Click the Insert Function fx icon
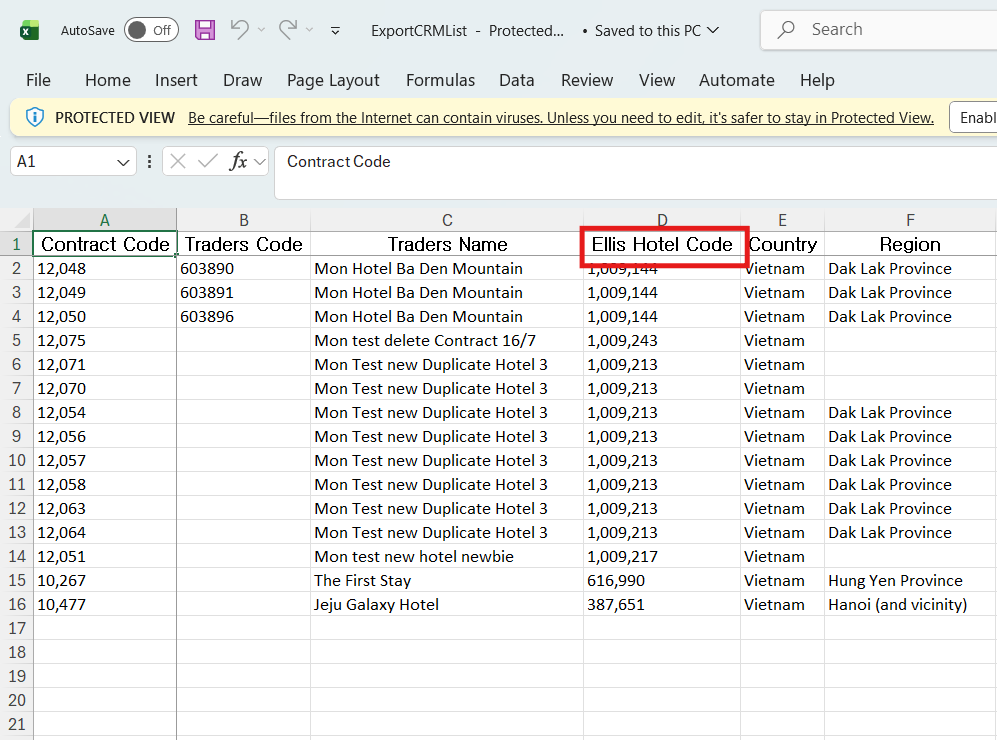This screenshot has width=997, height=740. (238, 161)
